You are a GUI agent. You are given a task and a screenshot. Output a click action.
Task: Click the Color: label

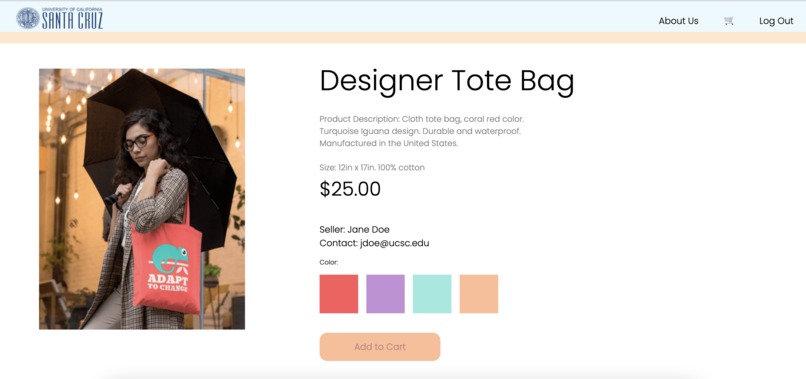329,262
